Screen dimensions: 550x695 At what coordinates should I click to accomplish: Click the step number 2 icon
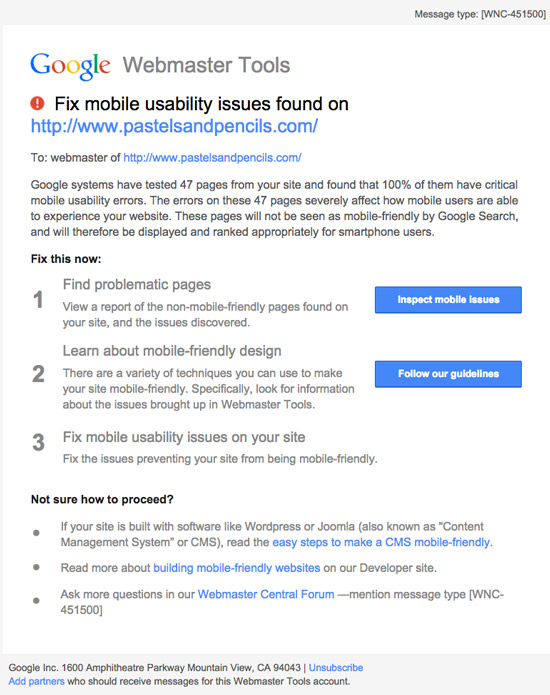click(38, 374)
